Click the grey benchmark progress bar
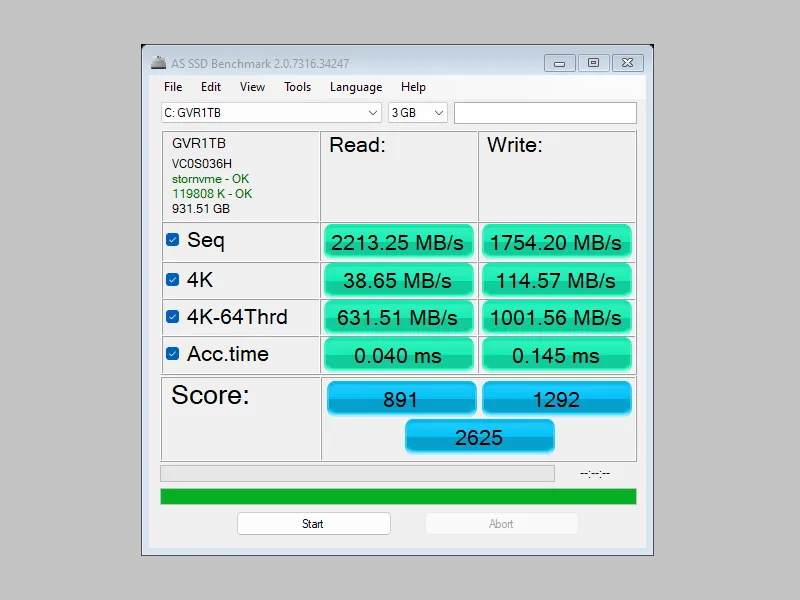This screenshot has width=800, height=600. pos(355,472)
